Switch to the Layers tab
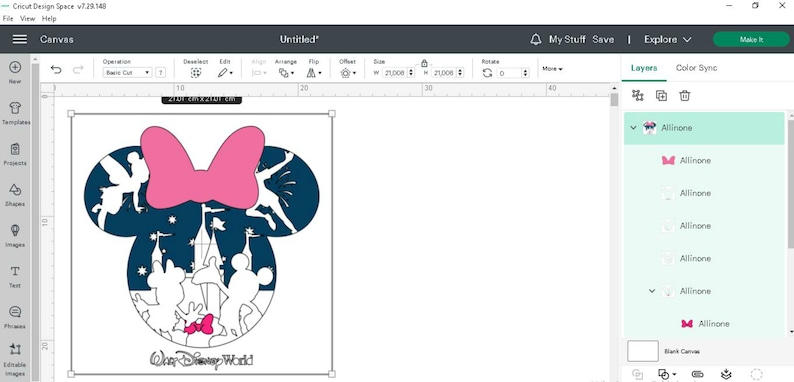 [644, 68]
